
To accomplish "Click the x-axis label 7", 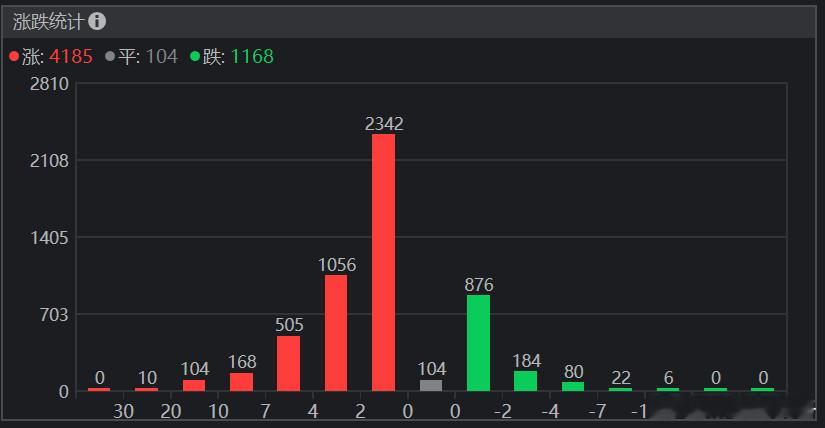I will [266, 411].
